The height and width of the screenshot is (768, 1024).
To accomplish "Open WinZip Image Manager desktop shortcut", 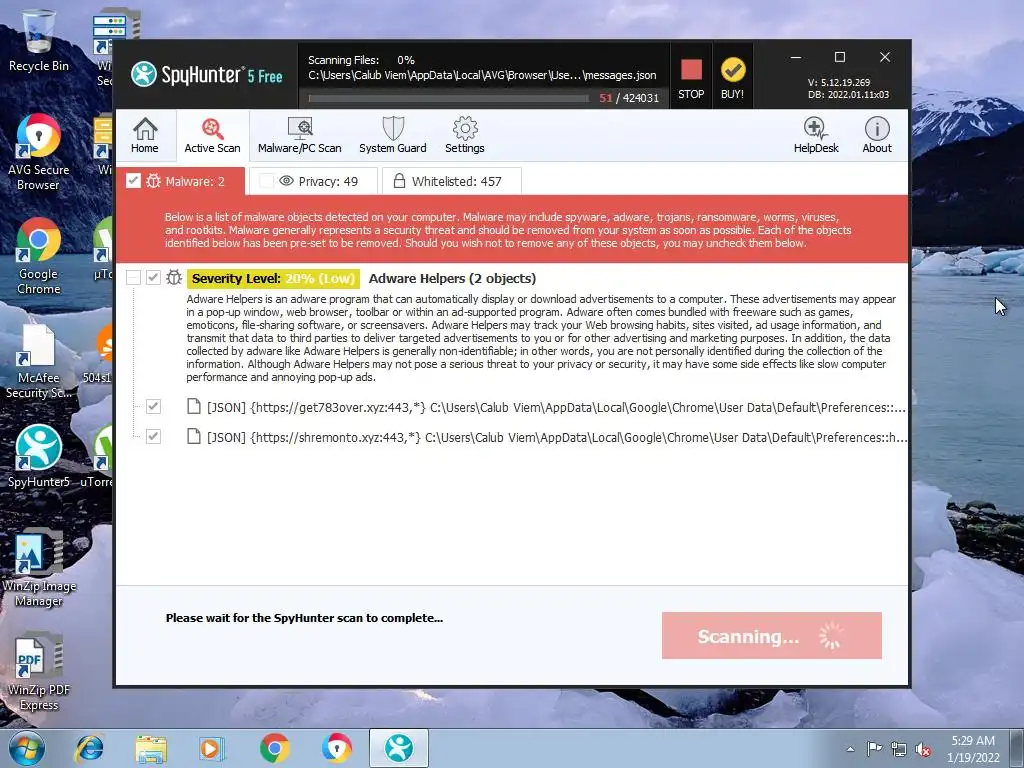I will point(39,567).
